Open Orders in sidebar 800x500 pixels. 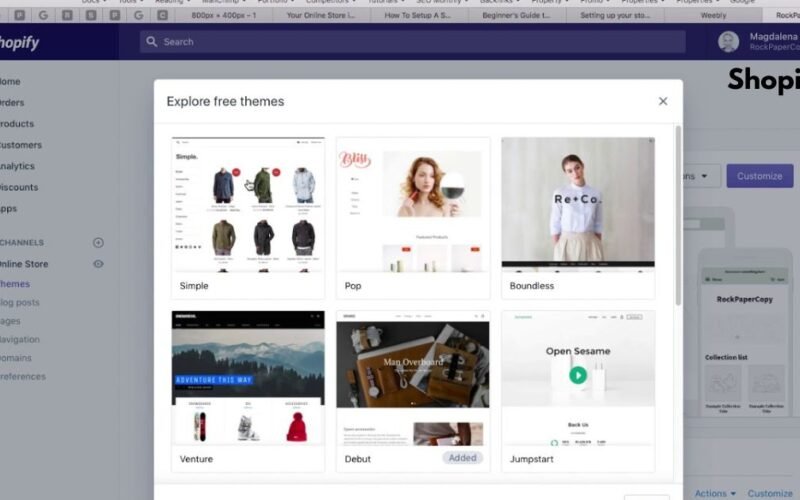[x=12, y=103]
